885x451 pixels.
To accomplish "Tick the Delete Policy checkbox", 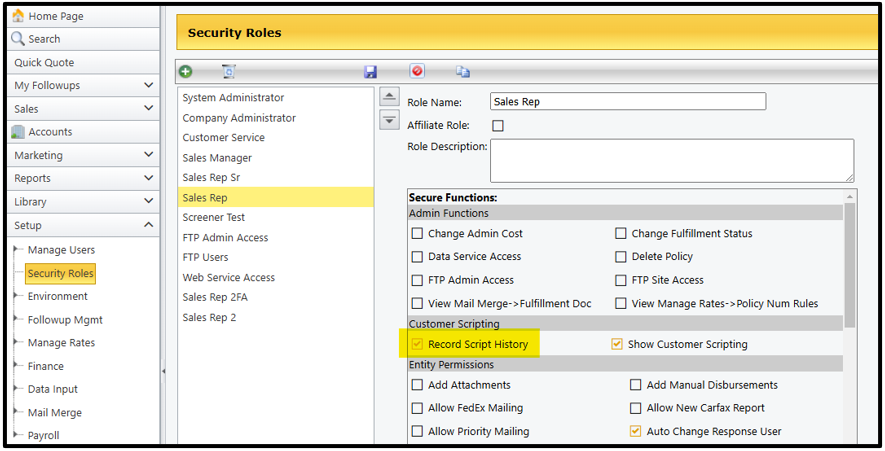I will click(621, 257).
